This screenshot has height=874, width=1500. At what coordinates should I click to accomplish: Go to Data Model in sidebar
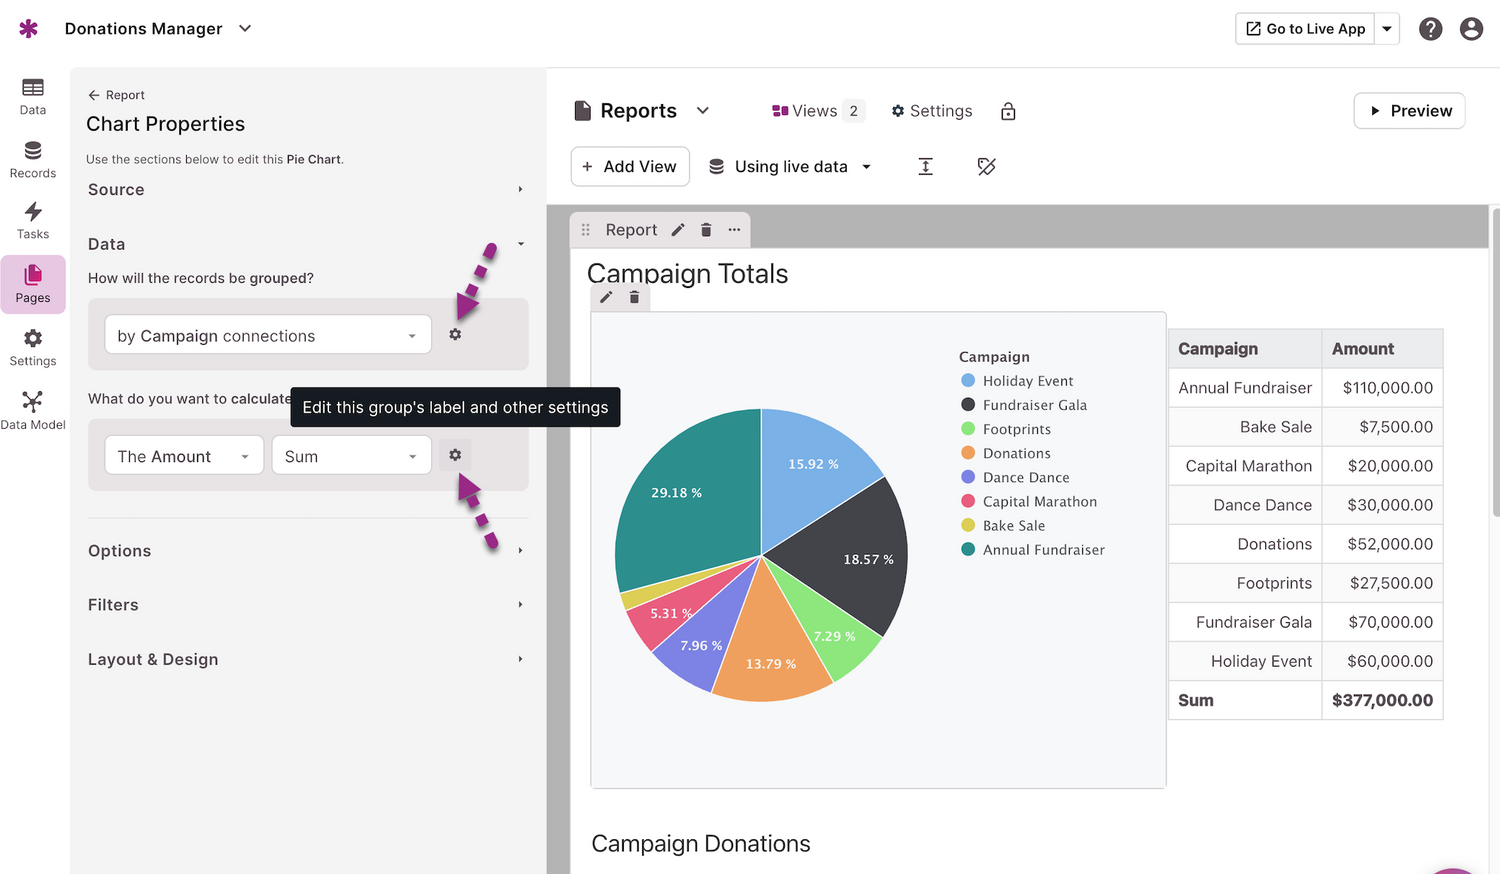(33, 410)
